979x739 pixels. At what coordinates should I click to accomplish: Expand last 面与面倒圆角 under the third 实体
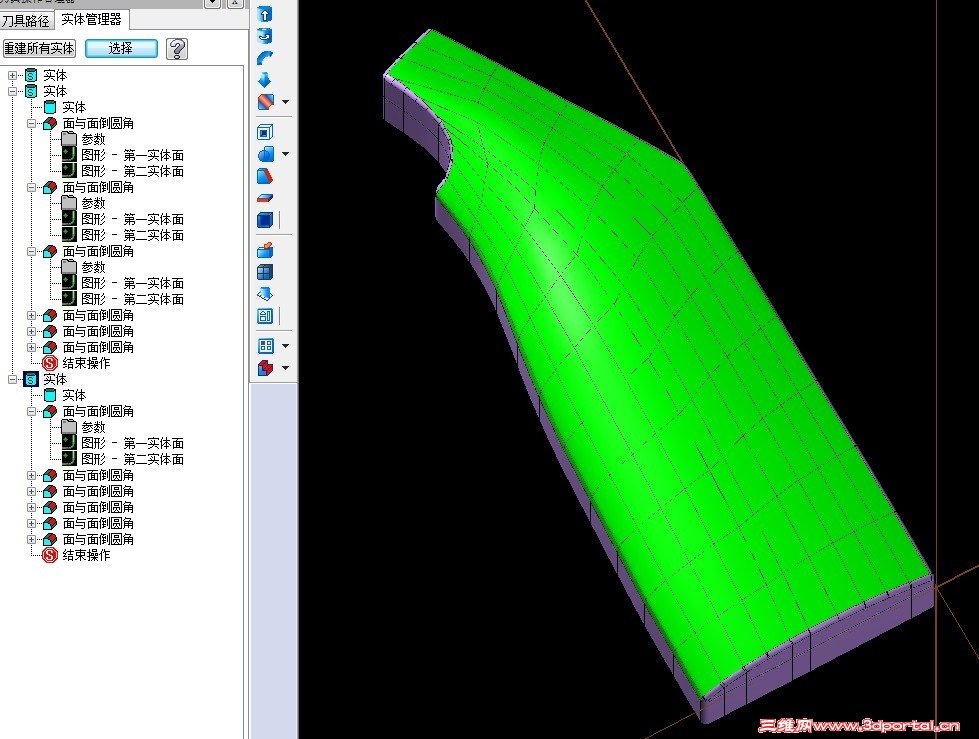tap(32, 539)
